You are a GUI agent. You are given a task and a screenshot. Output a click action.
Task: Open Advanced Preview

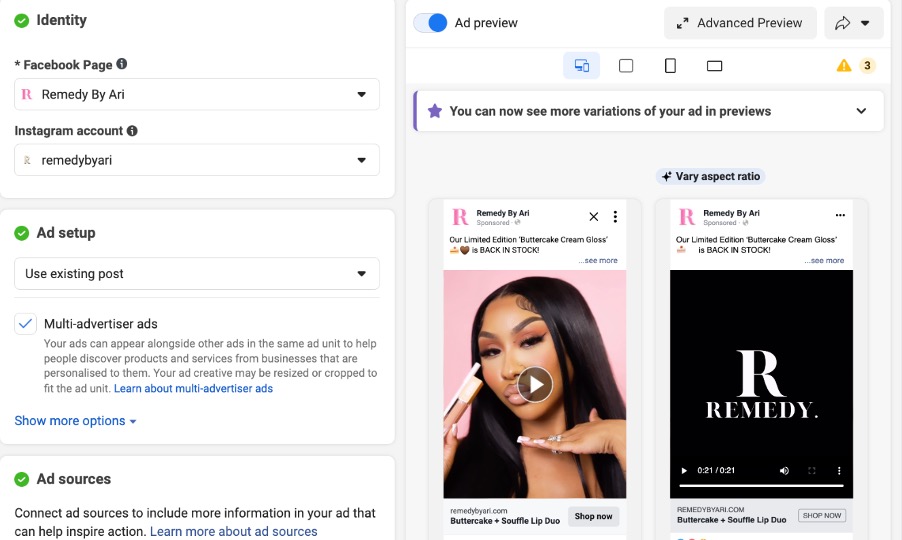tap(740, 23)
